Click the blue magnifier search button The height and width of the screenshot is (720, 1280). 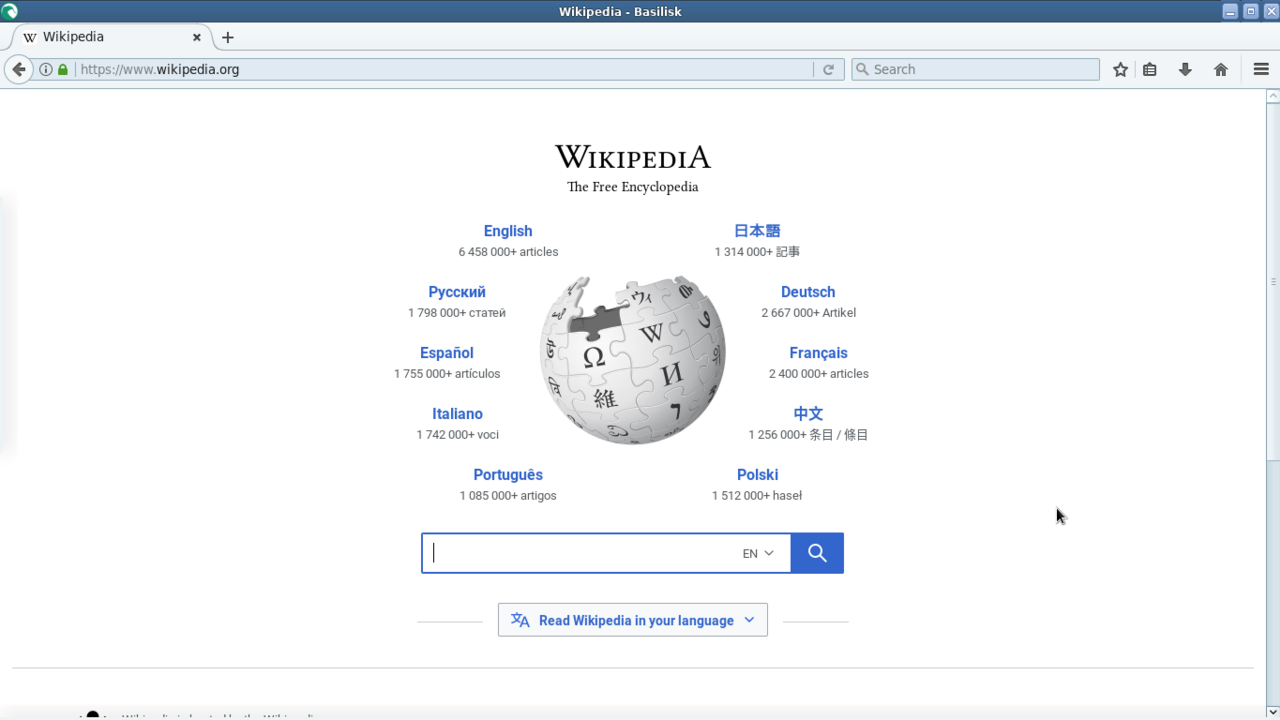[817, 553]
